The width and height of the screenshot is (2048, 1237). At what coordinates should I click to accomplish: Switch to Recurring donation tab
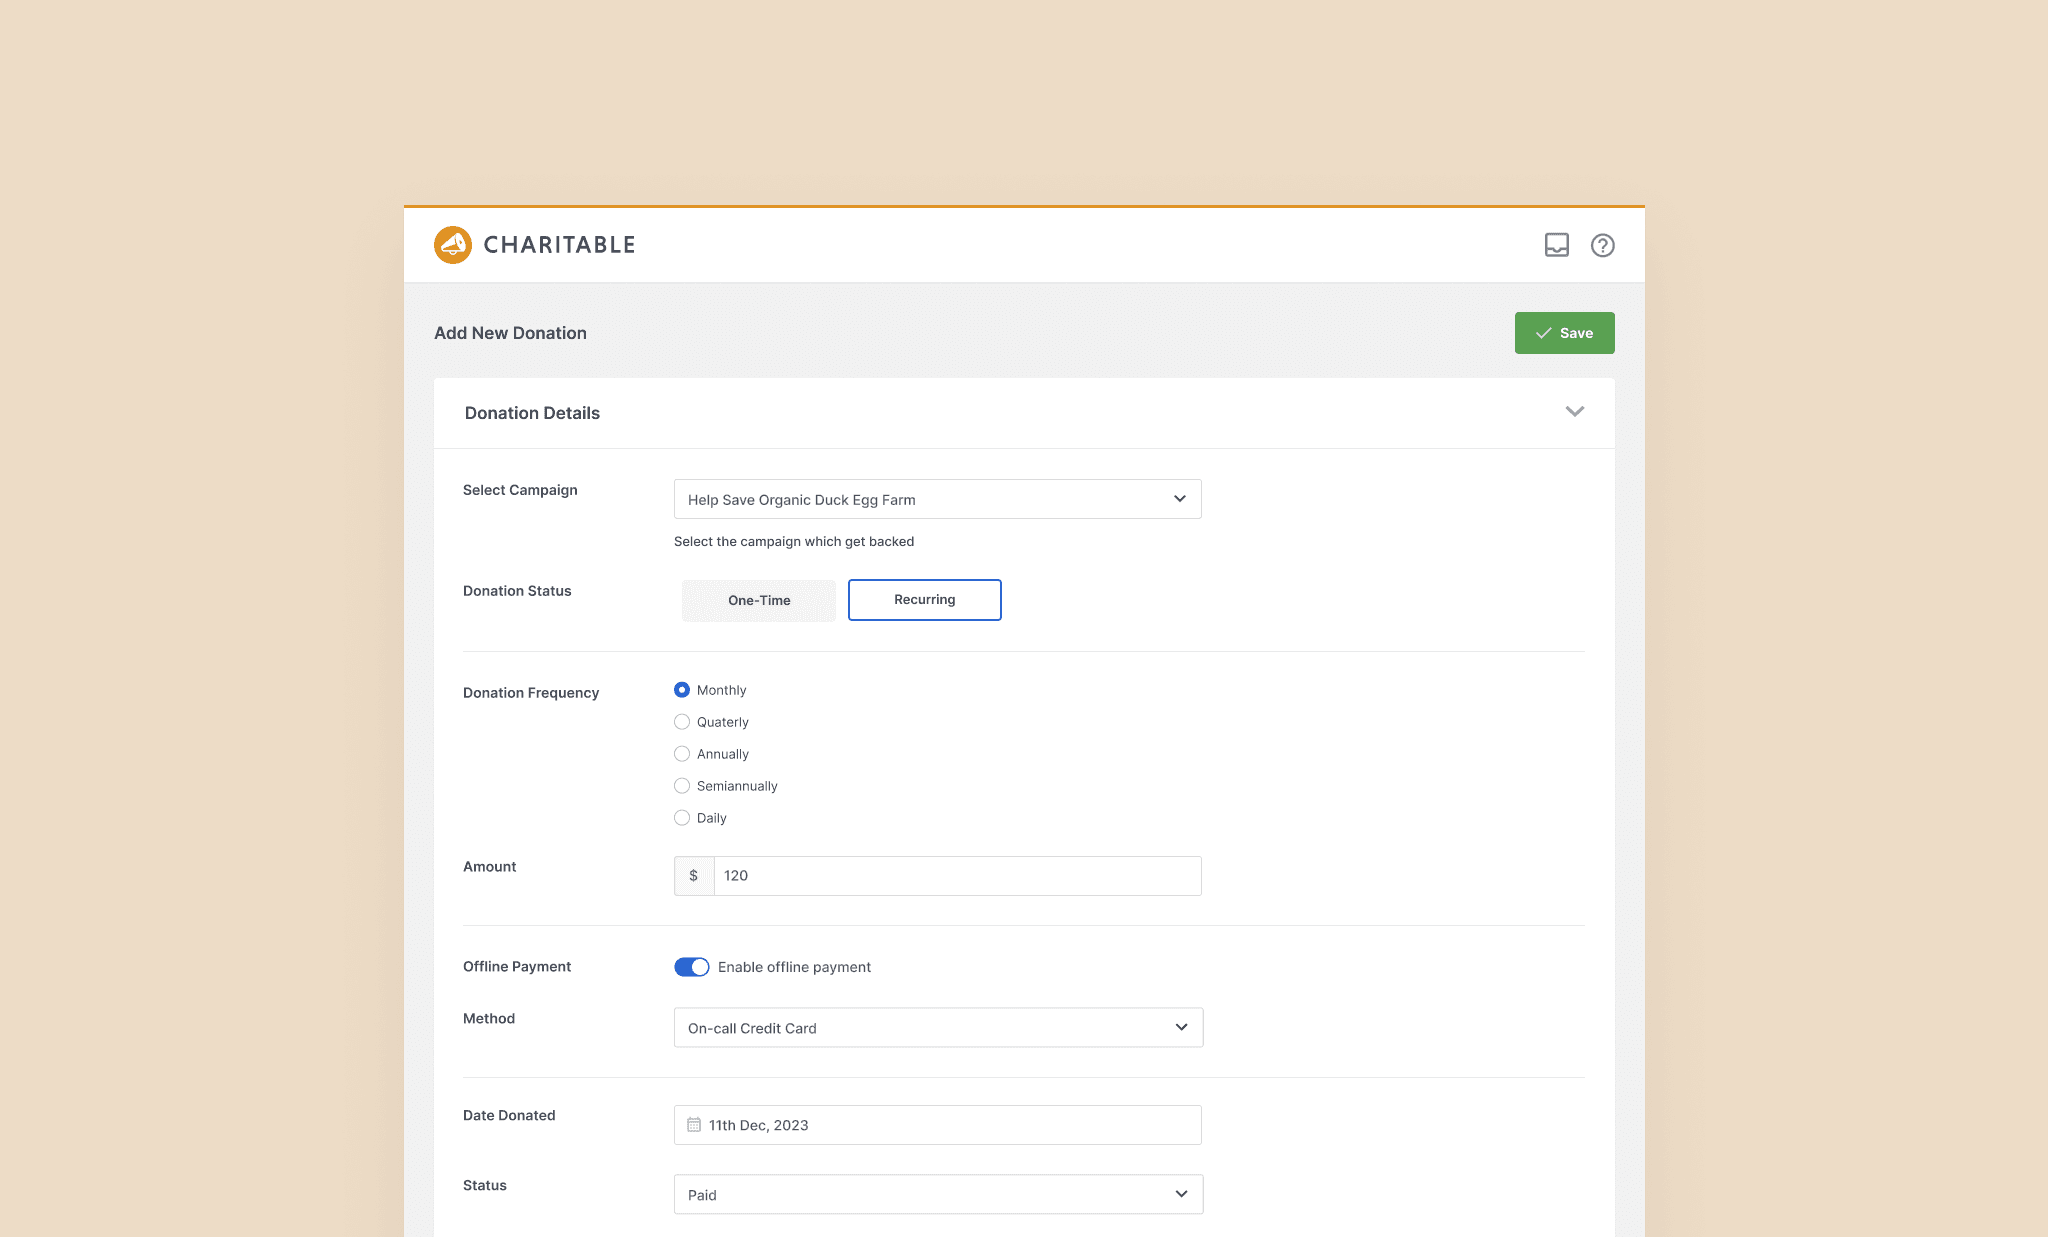click(924, 600)
